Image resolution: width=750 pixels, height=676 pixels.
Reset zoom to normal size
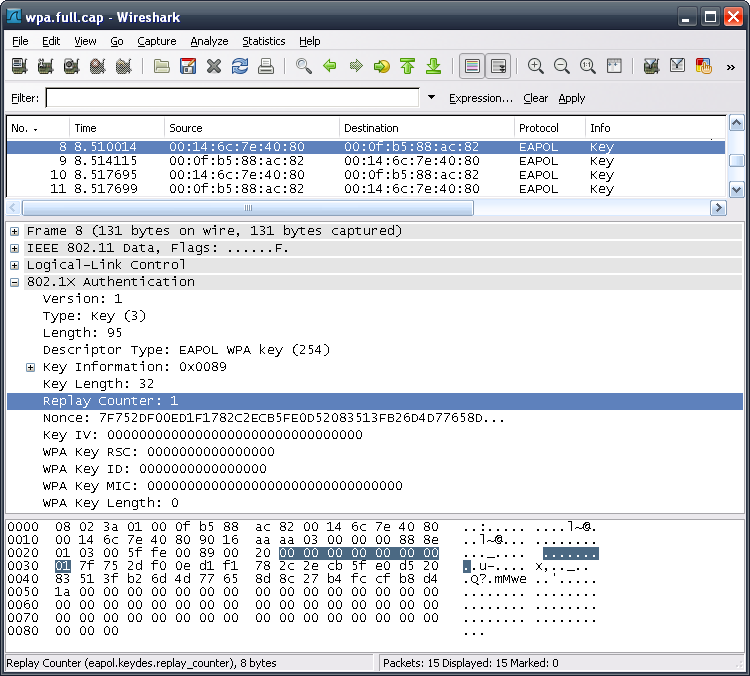tap(588, 66)
